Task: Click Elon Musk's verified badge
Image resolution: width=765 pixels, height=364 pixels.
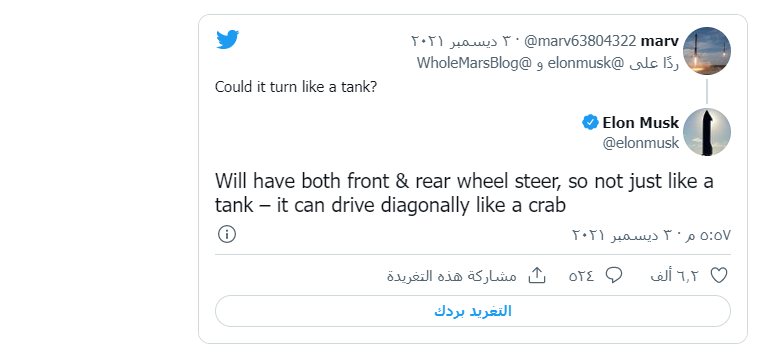Action: pos(590,122)
